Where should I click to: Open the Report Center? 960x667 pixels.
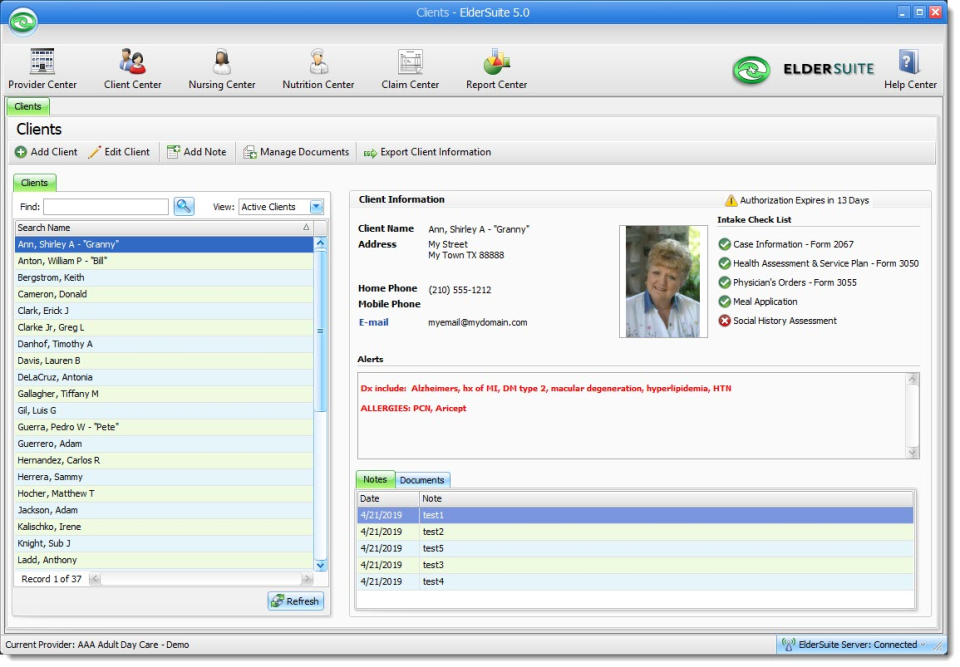tap(496, 67)
